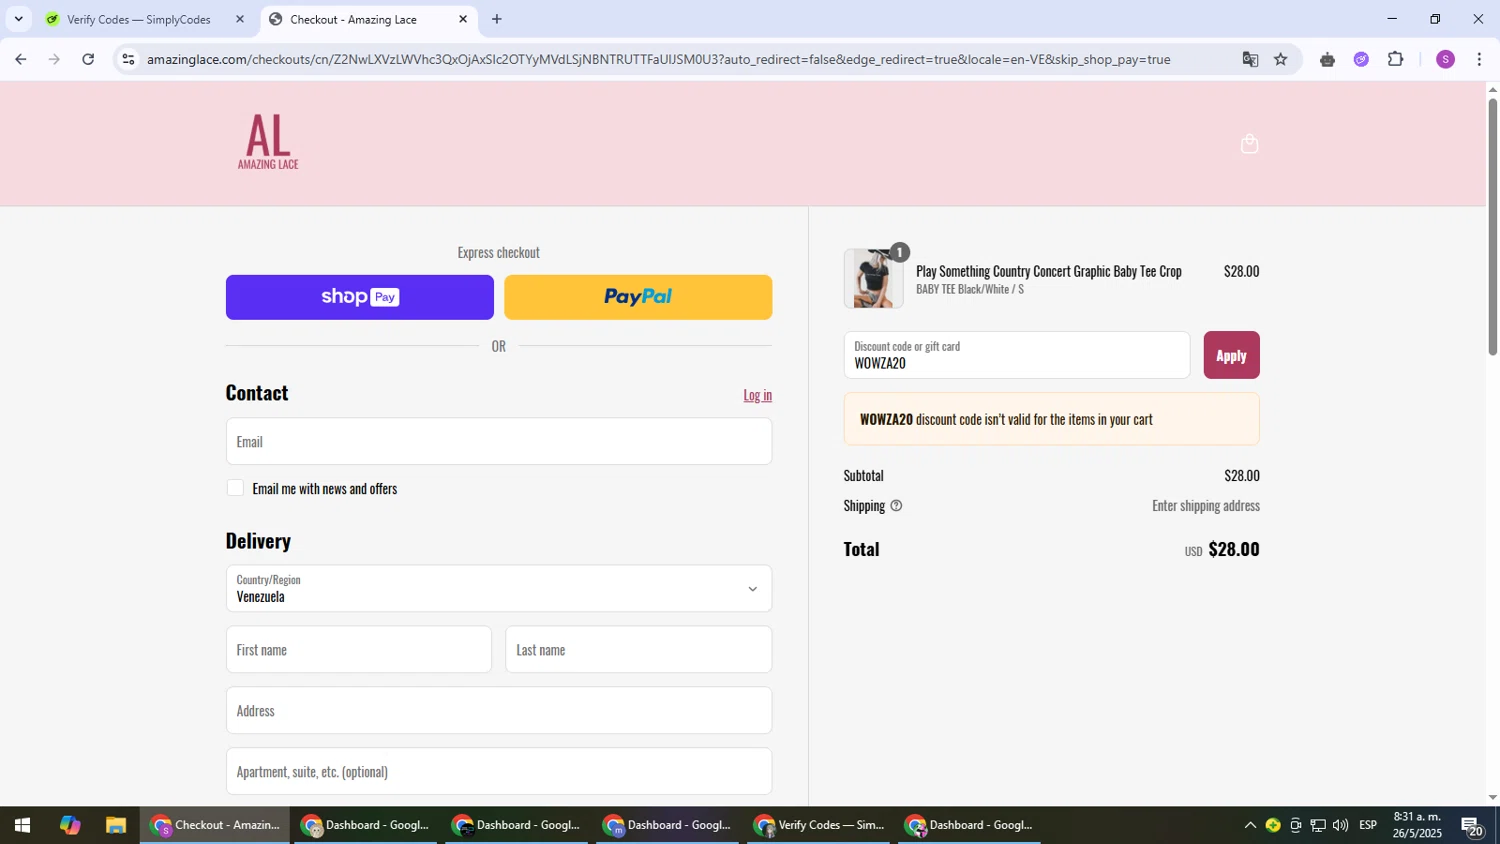Show hidden tray icons chevron
This screenshot has height=844, width=1500.
[1249, 825]
